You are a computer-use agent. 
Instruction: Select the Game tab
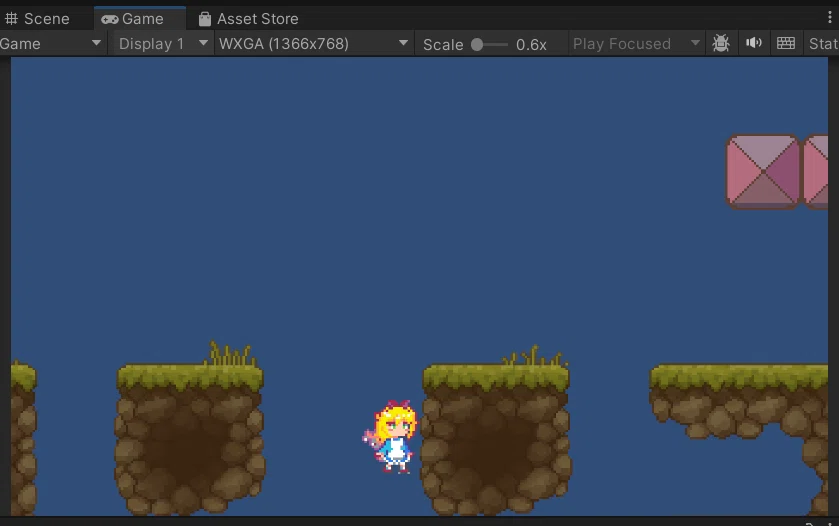139,19
